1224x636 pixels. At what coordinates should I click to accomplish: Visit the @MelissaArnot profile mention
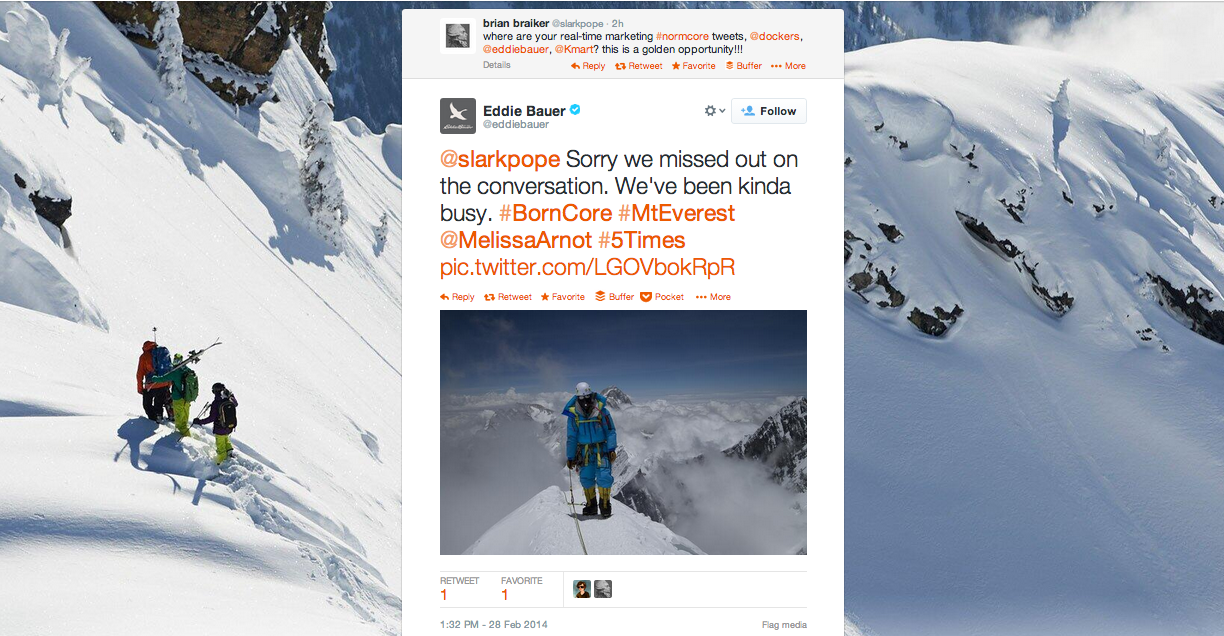pyautogui.click(x=515, y=241)
